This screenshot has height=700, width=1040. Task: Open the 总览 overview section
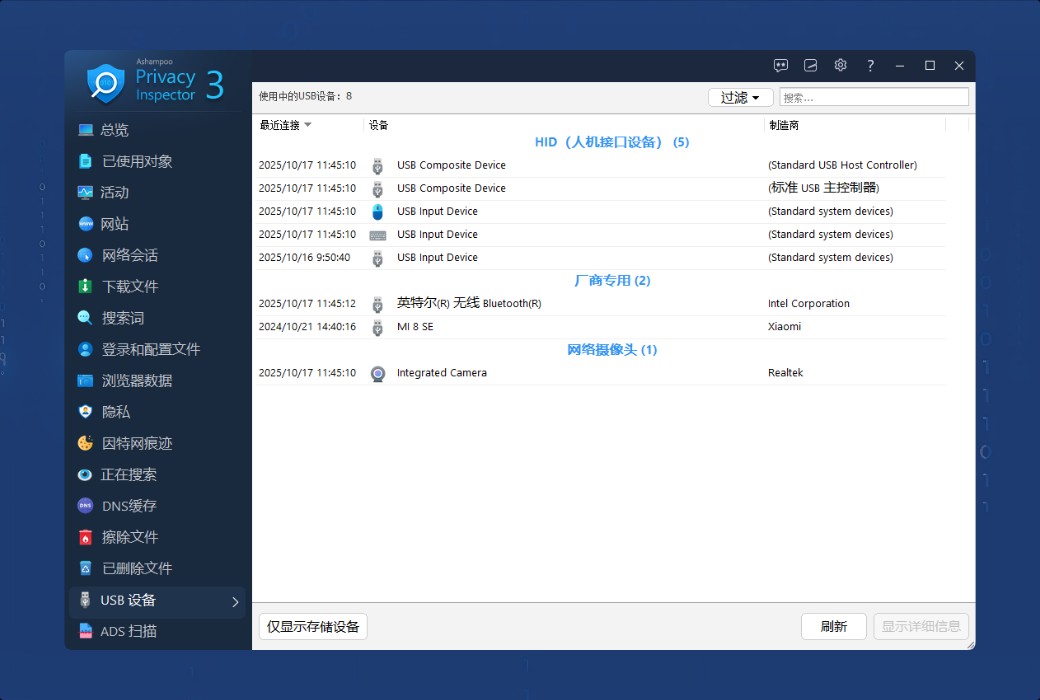[114, 130]
